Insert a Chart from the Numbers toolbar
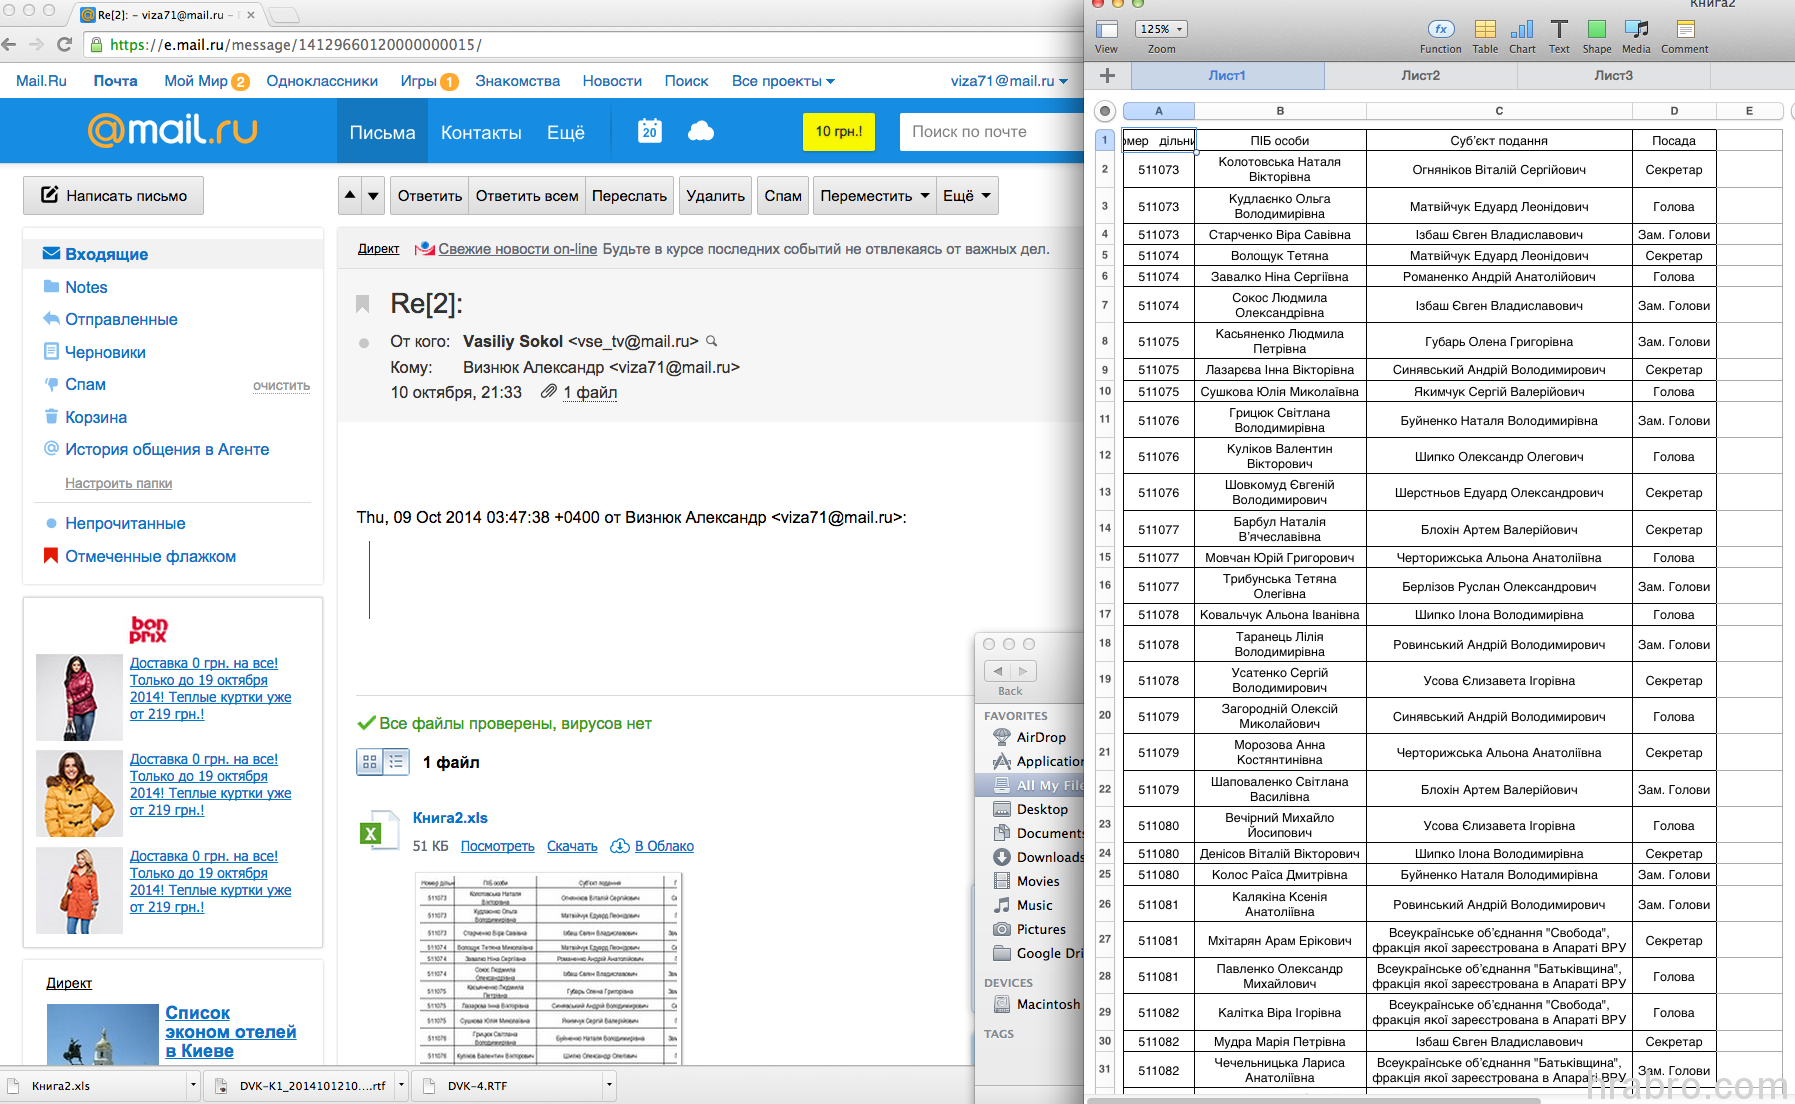 tap(1522, 30)
